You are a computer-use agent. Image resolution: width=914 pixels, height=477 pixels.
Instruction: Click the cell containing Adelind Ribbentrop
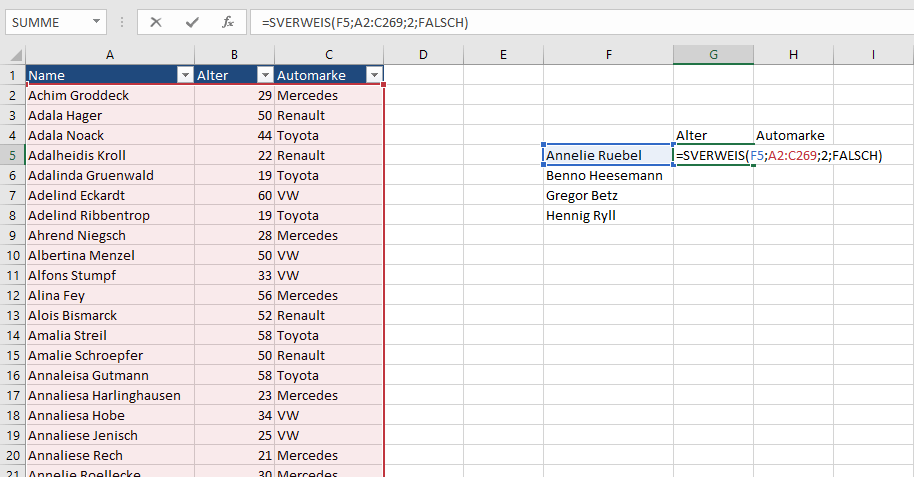click(110, 216)
